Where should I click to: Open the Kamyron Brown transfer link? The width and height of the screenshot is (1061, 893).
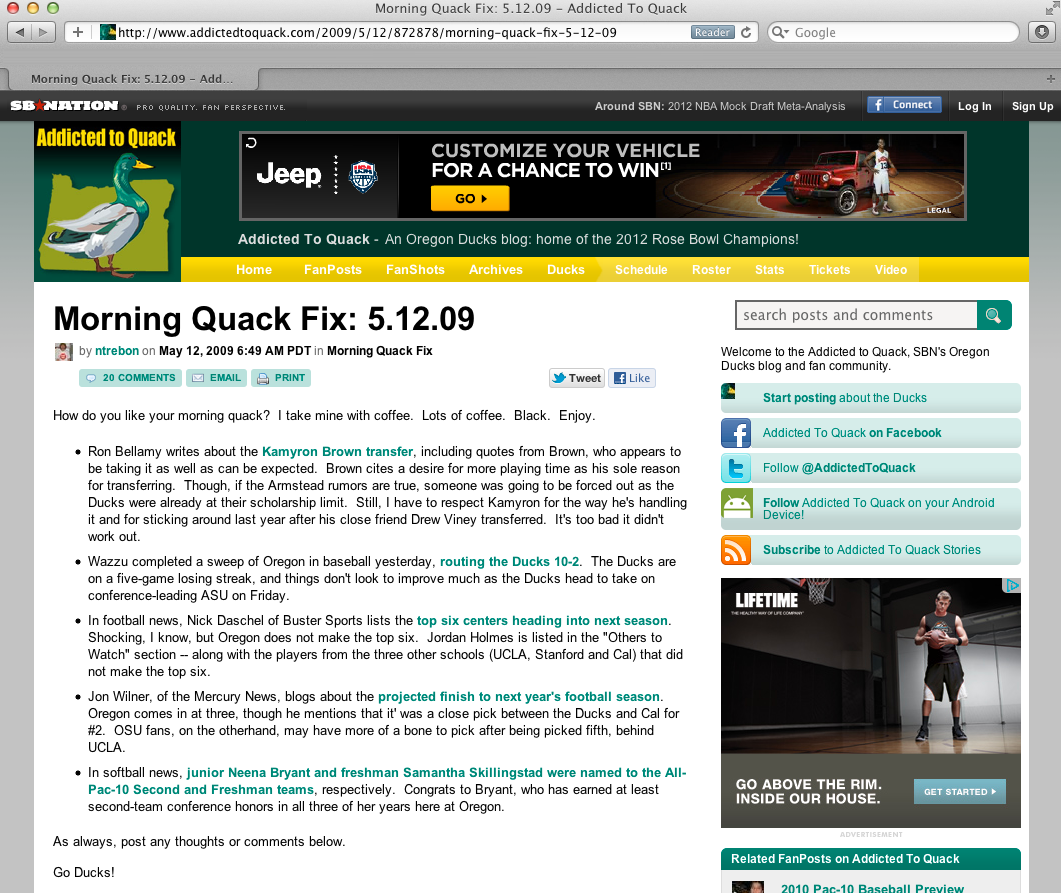337,451
